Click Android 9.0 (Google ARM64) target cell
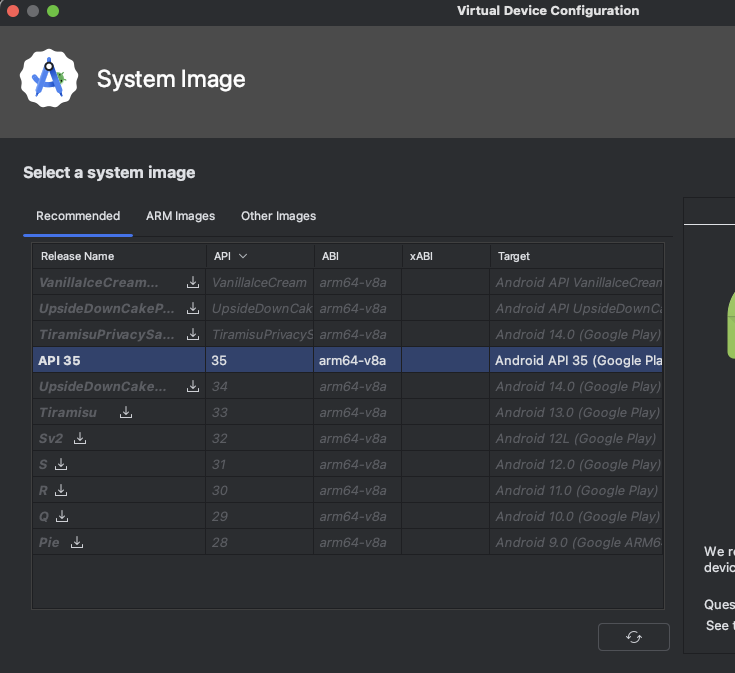The height and width of the screenshot is (673, 735). (577, 543)
